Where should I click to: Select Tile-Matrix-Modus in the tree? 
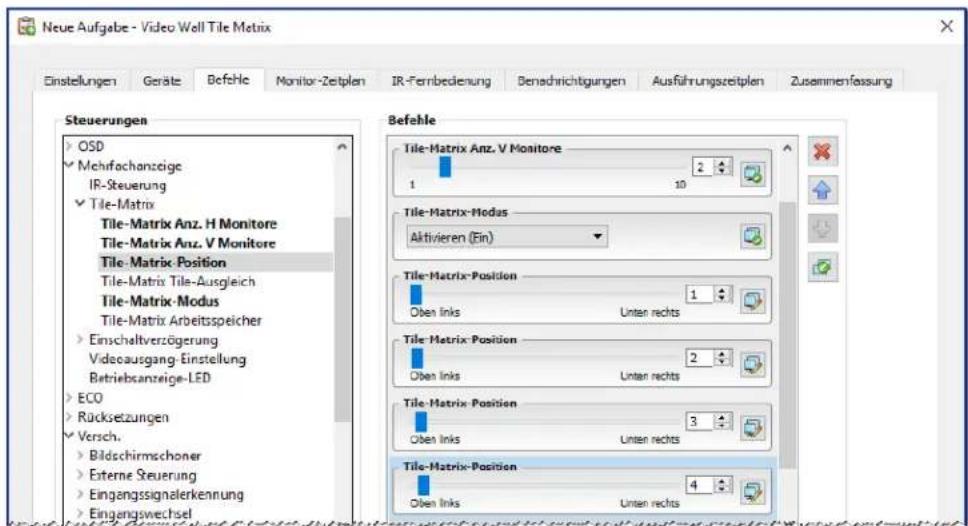pyautogui.click(x=160, y=301)
